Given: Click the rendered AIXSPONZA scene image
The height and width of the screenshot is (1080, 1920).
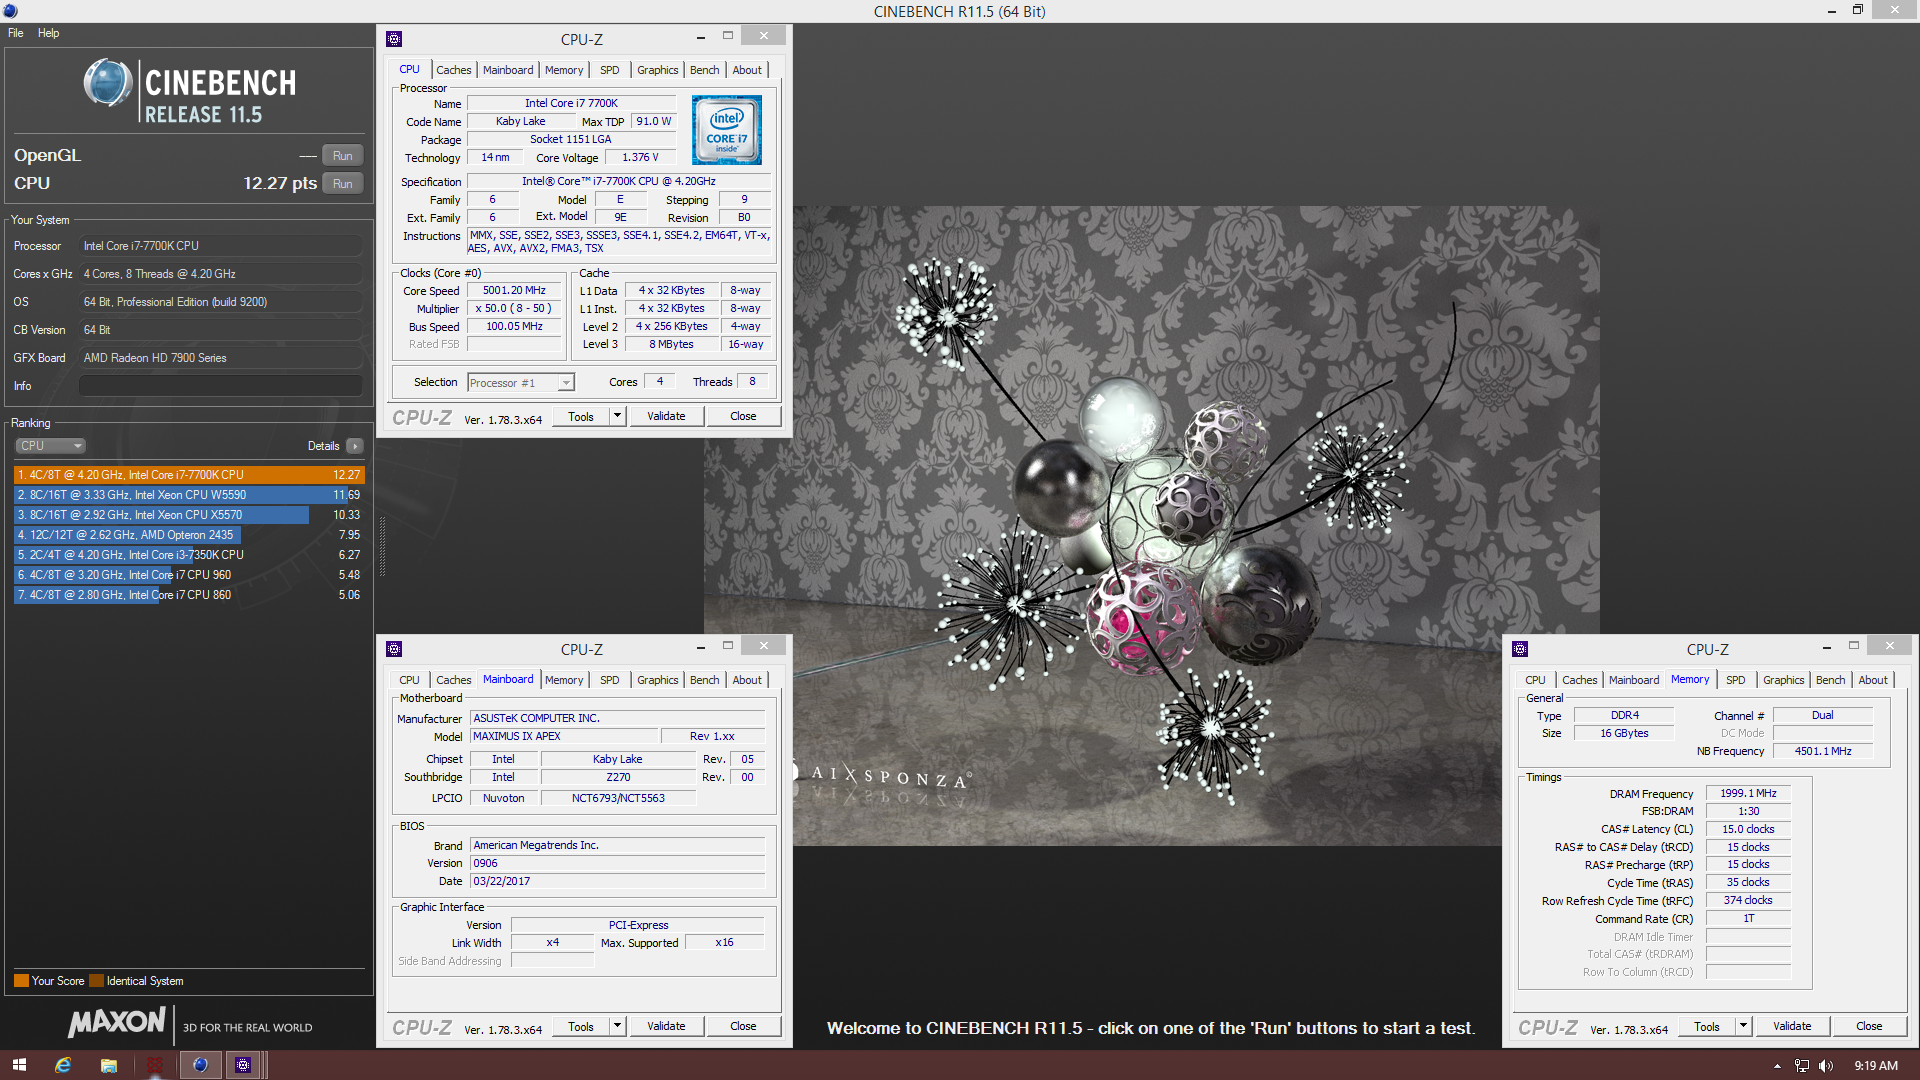Looking at the screenshot, I should point(1150,525).
